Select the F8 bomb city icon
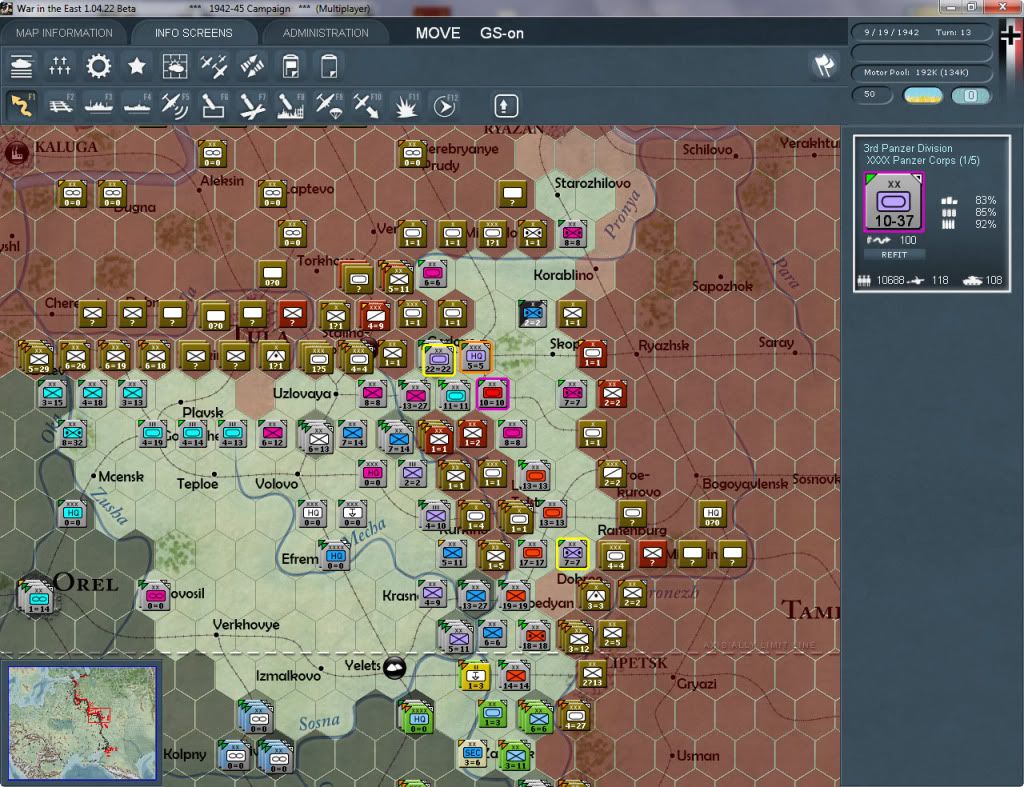The width and height of the screenshot is (1024, 787). [x=291, y=105]
